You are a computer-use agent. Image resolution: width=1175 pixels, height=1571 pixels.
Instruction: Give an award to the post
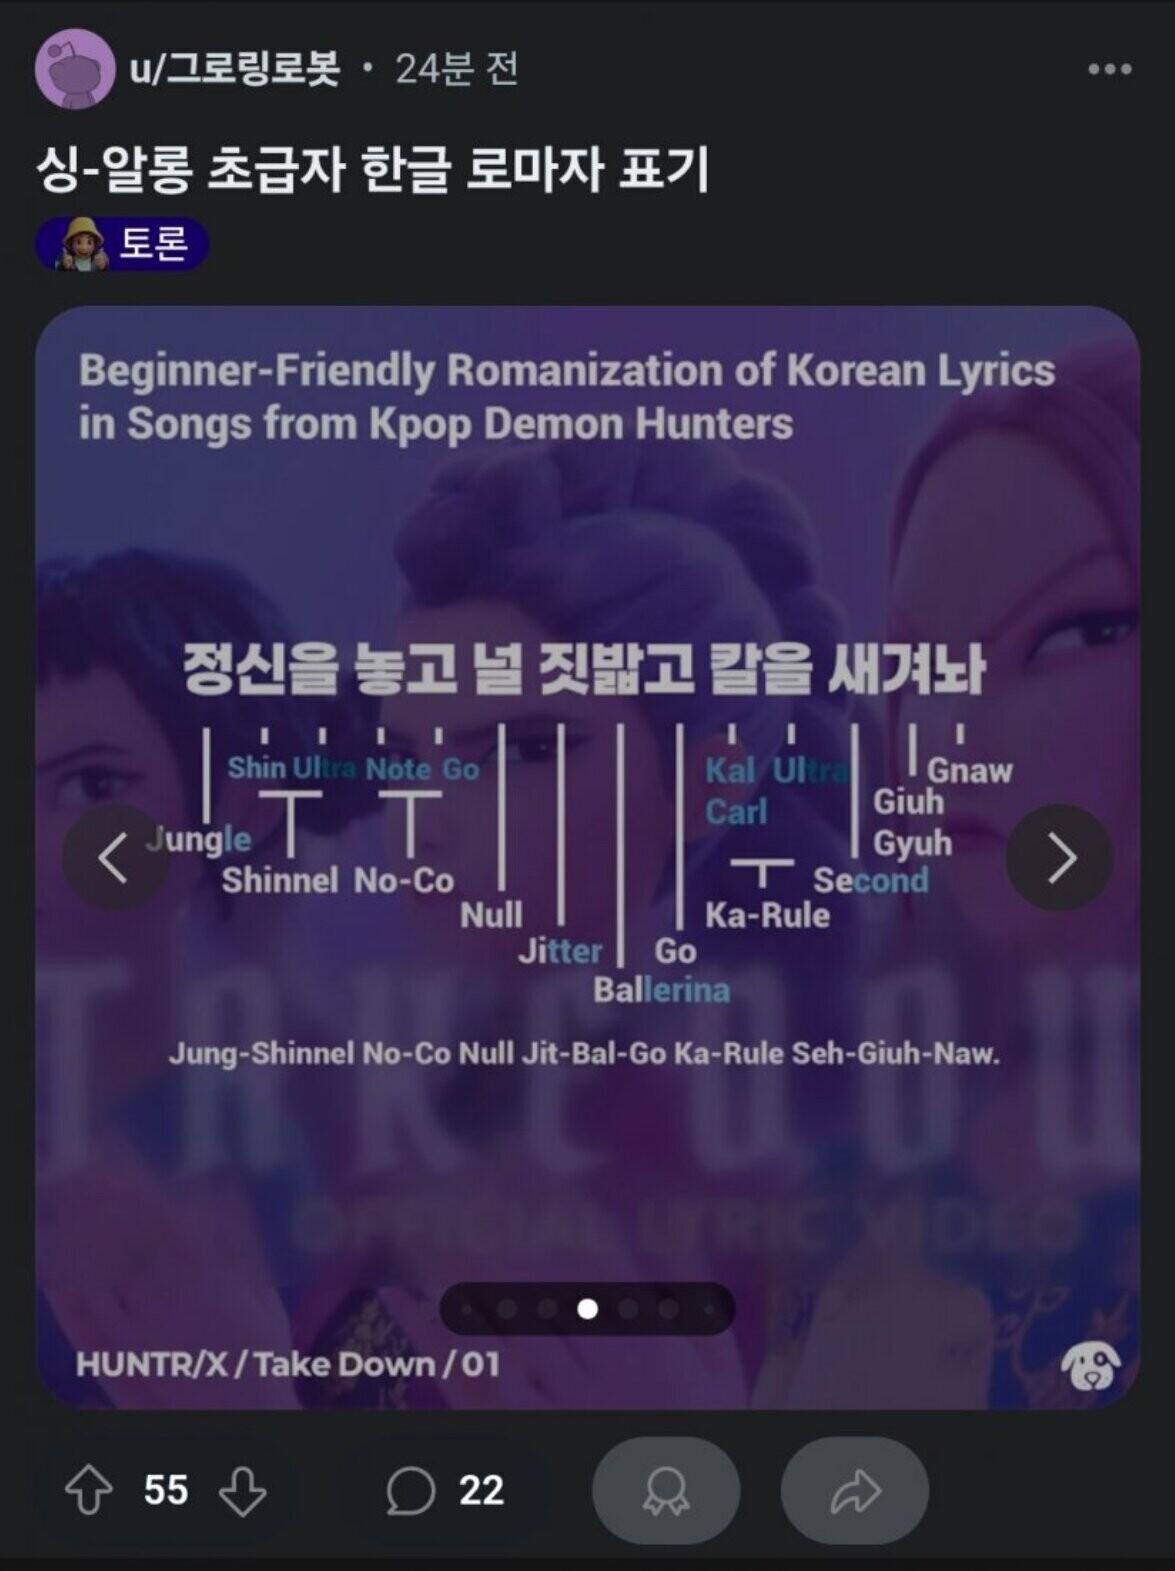tap(666, 1490)
